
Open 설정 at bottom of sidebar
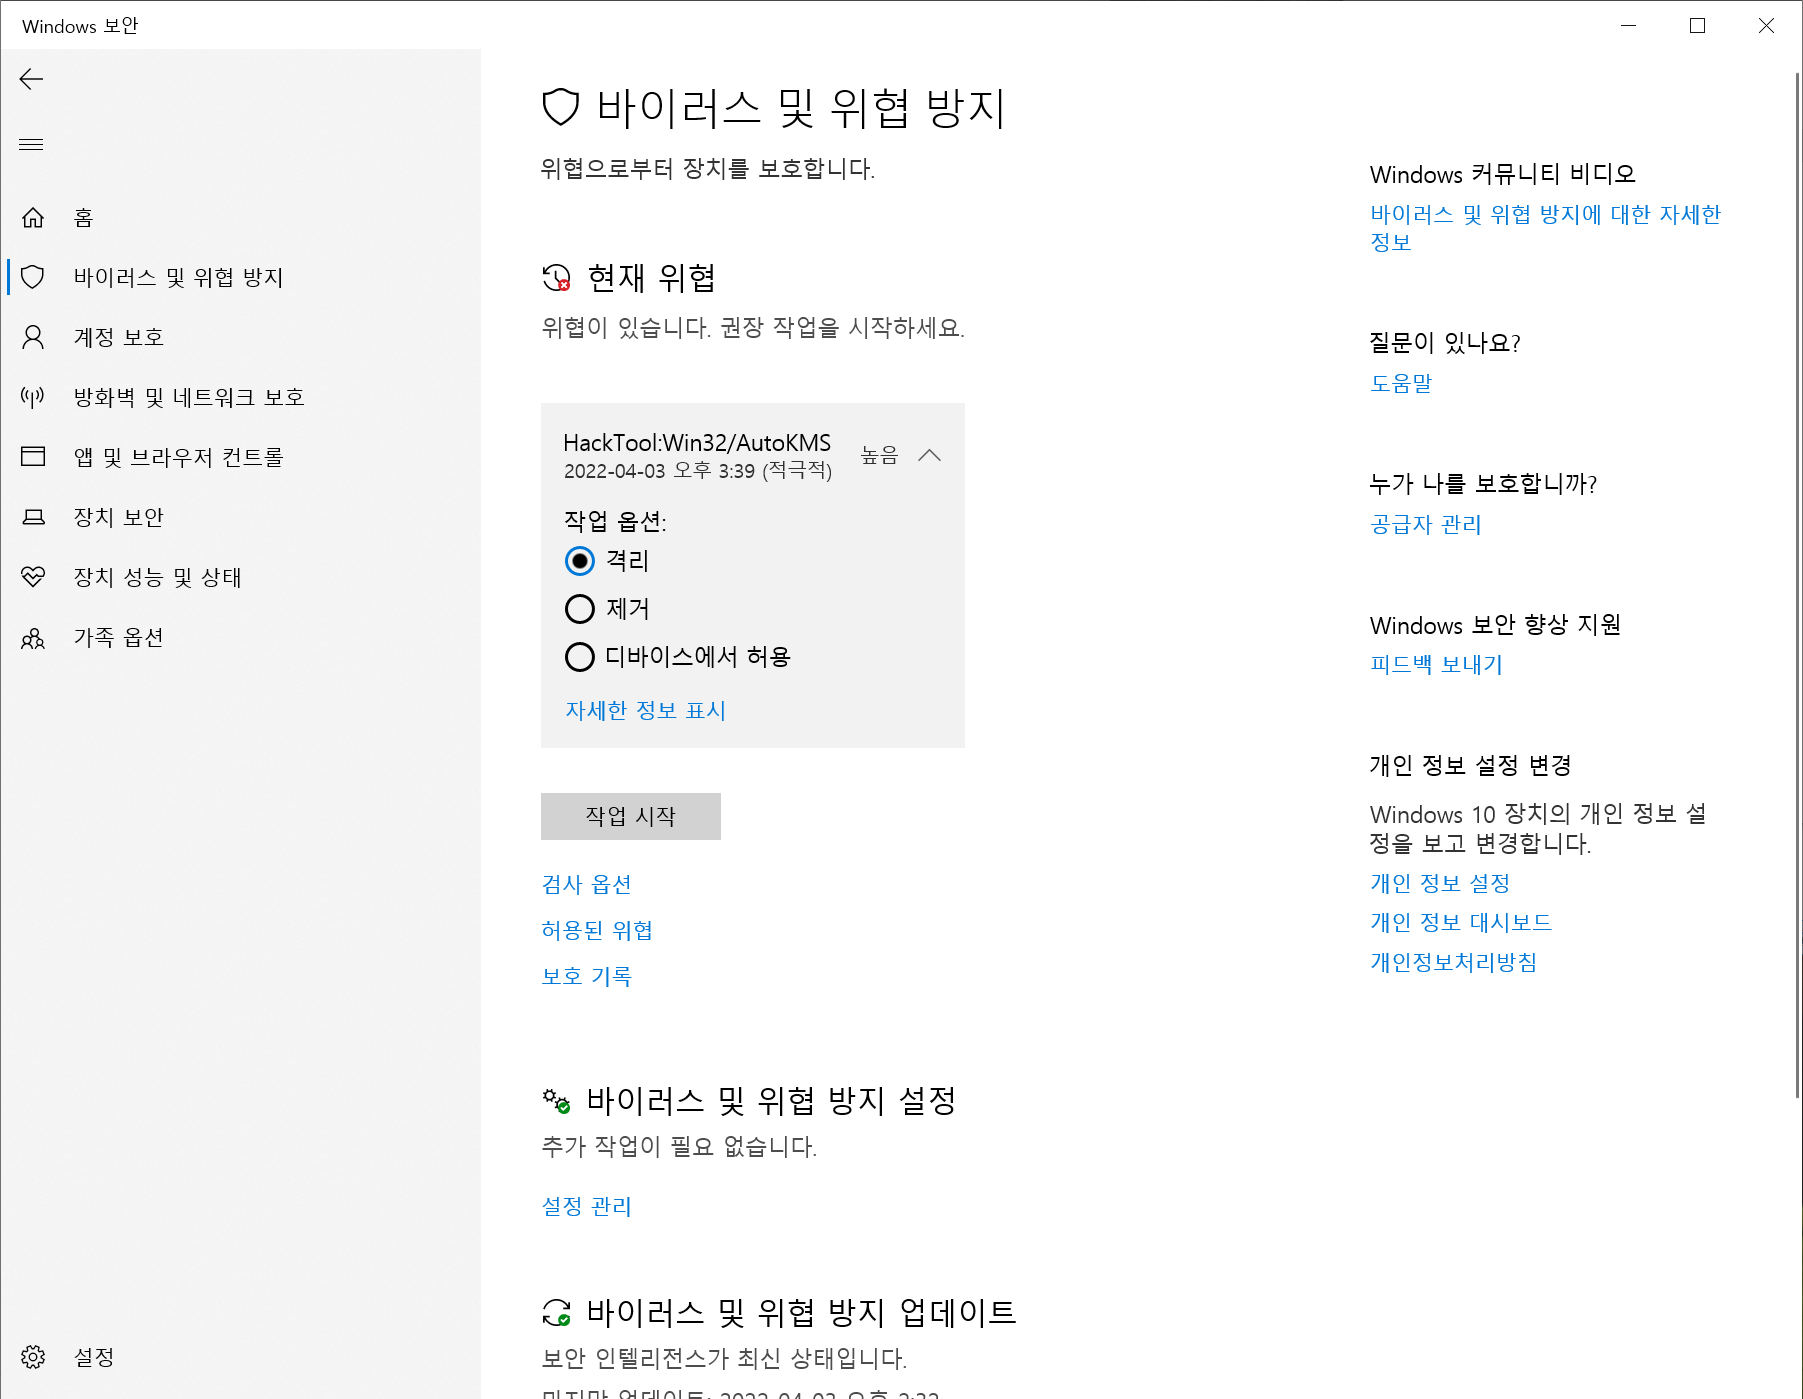[x=241, y=1357]
